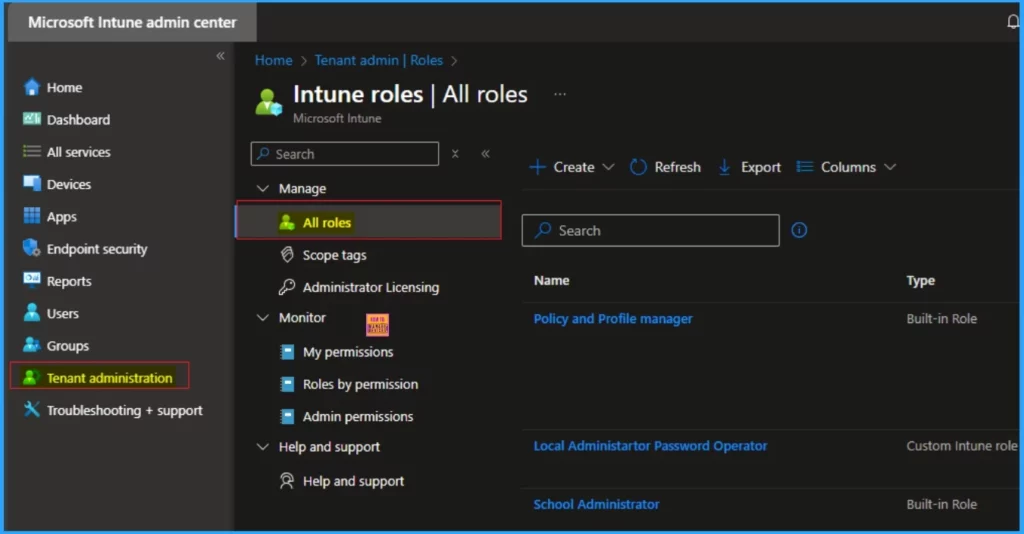Screen dimensions: 1024x534
Task: Click the Admin permissions icon
Action: [x=287, y=416]
